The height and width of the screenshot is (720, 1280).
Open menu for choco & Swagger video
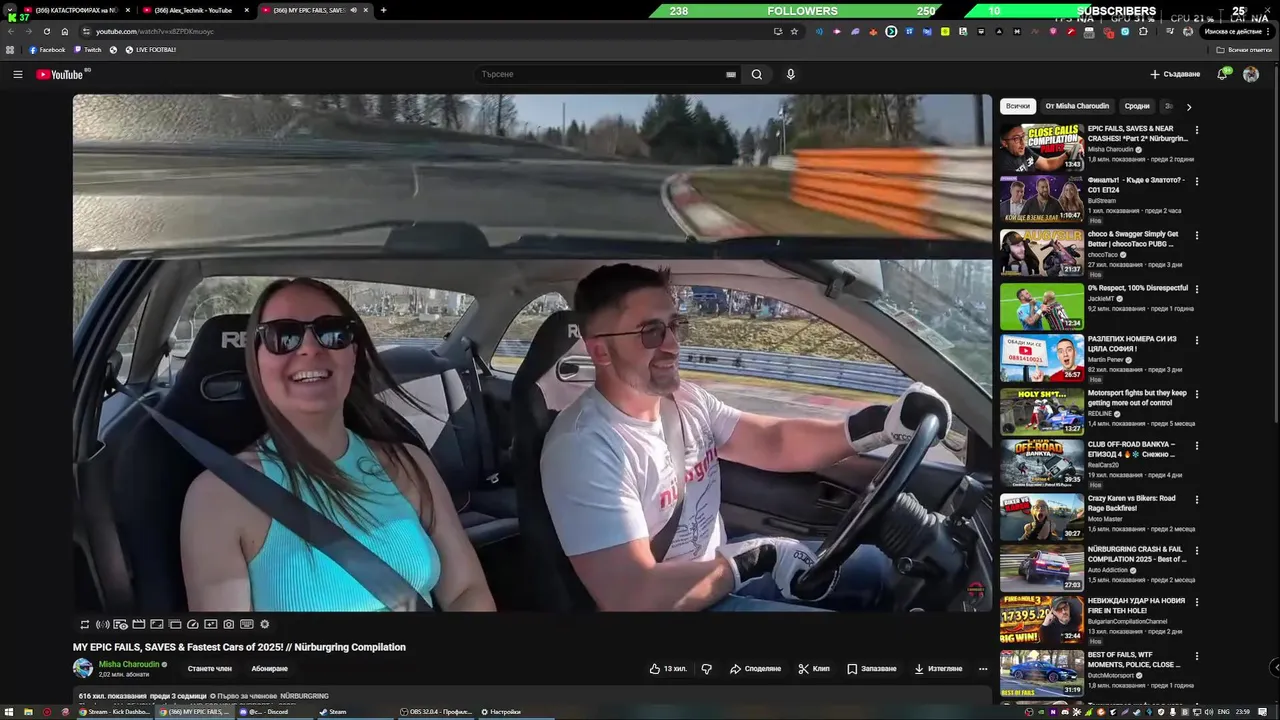(x=1196, y=235)
